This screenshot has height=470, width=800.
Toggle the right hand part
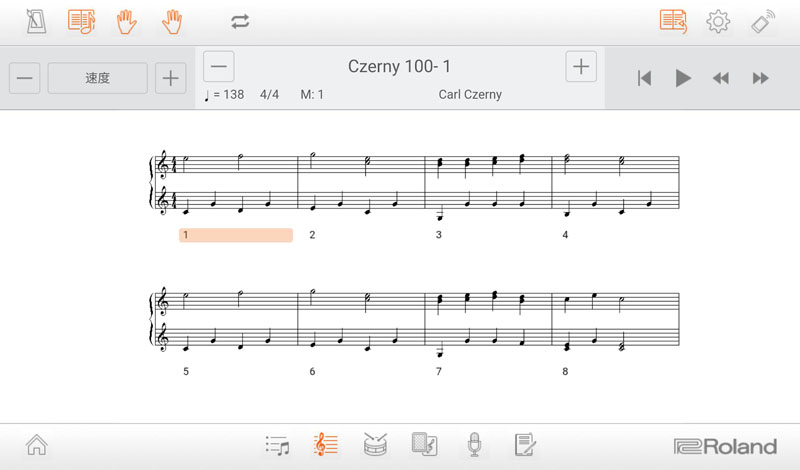pyautogui.click(x=173, y=21)
